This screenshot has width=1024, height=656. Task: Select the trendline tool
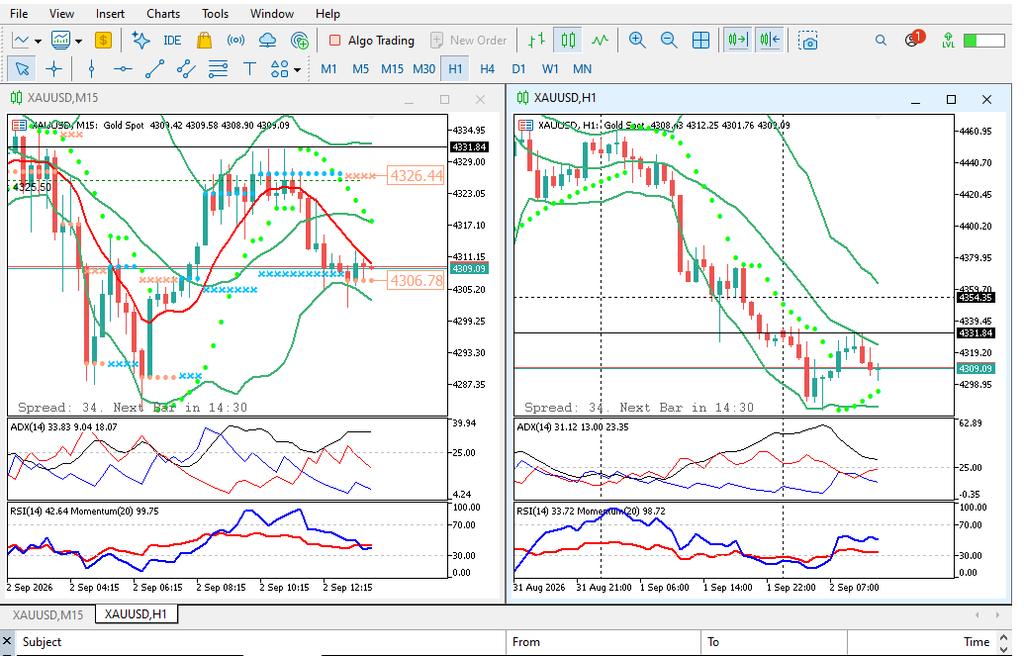(155, 69)
